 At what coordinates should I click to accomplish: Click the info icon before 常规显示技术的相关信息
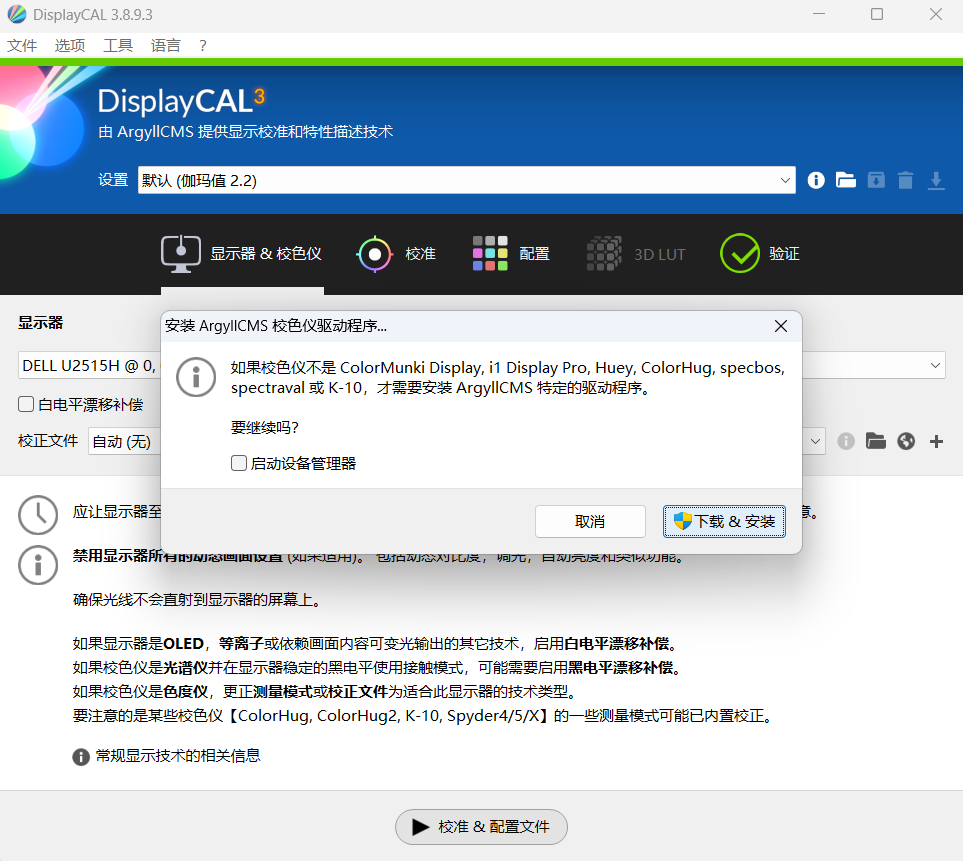tap(80, 757)
